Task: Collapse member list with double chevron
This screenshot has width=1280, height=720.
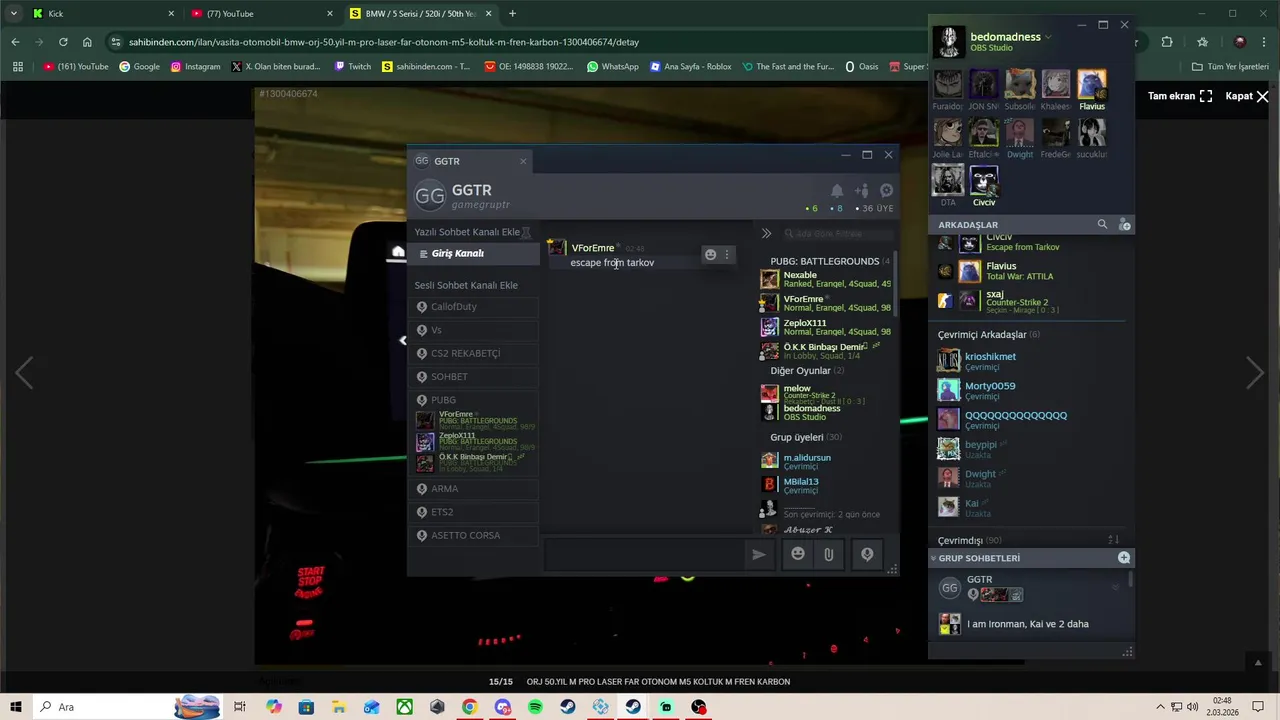Action: (x=766, y=233)
